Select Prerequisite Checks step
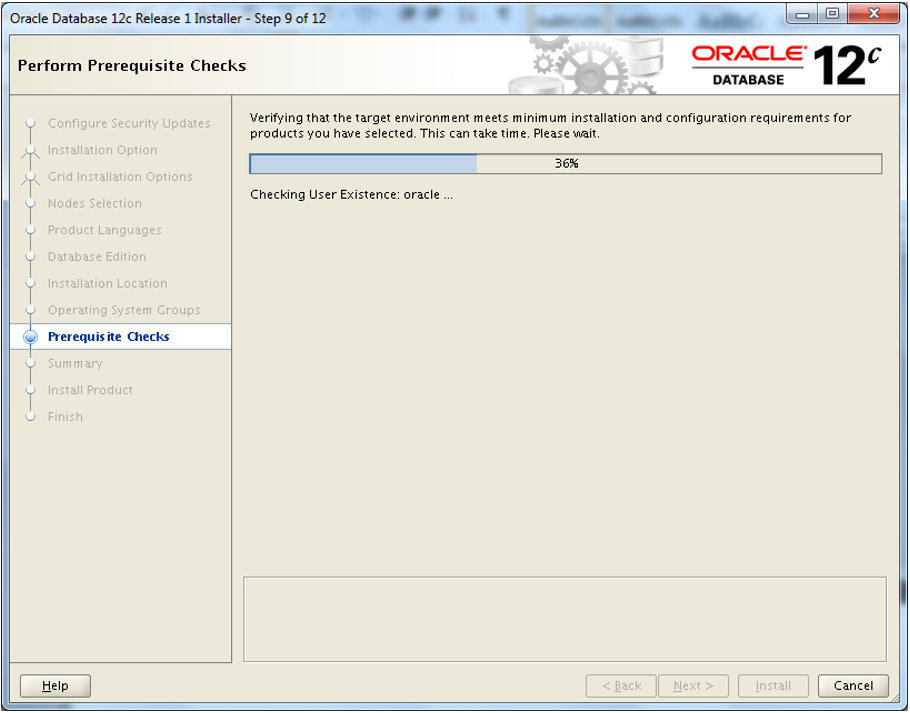The height and width of the screenshot is (713, 910). [109, 336]
